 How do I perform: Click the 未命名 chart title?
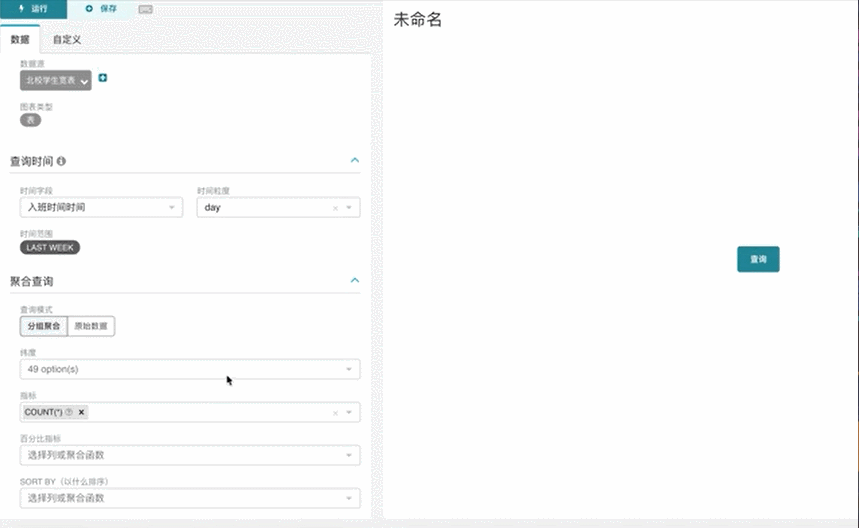point(417,20)
